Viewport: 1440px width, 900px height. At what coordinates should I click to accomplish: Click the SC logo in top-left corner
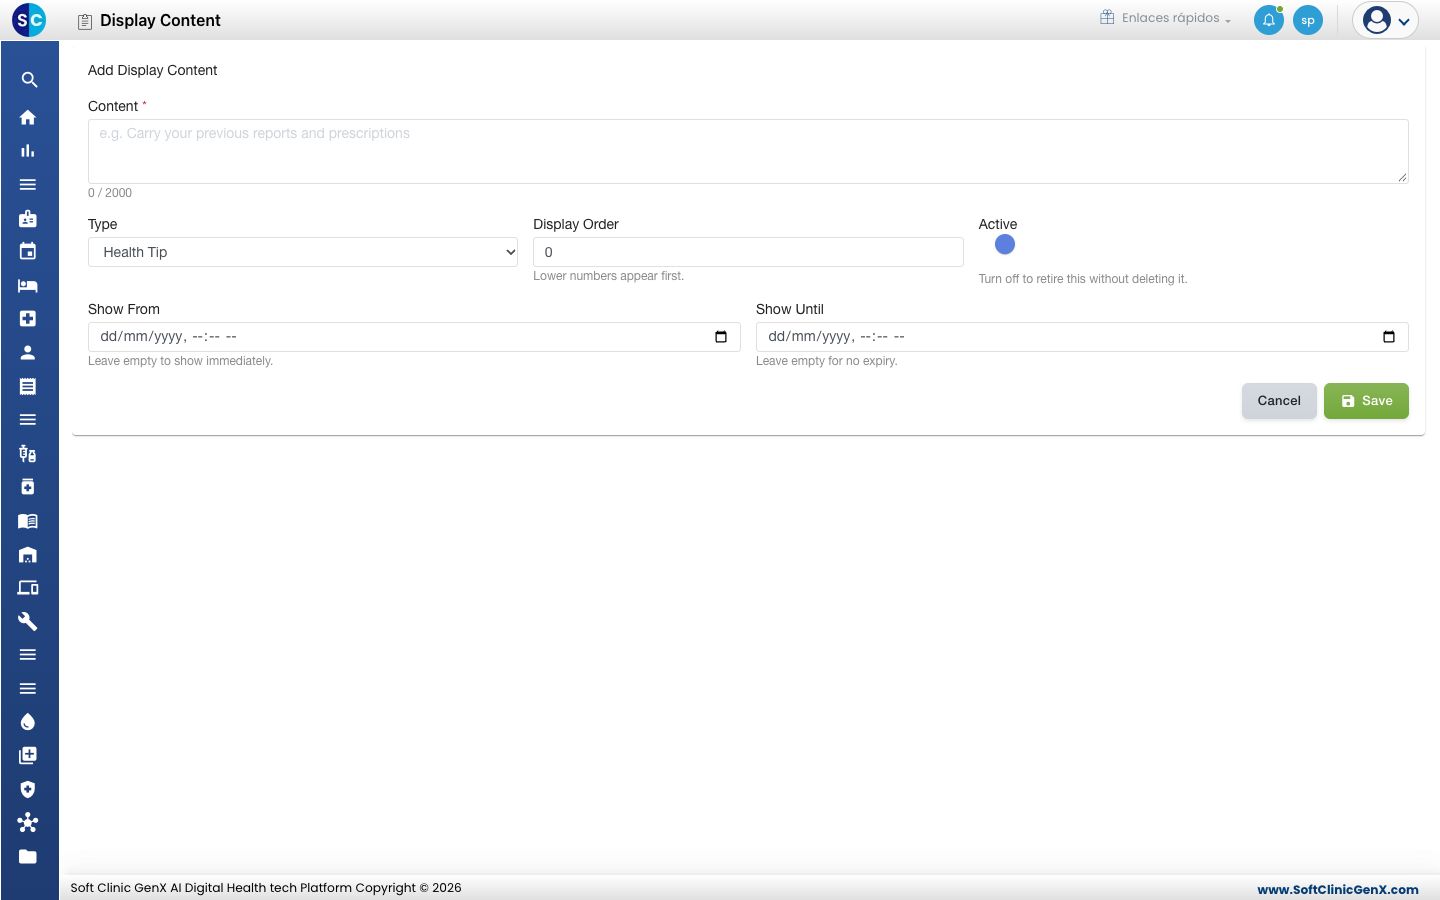coord(29,19)
